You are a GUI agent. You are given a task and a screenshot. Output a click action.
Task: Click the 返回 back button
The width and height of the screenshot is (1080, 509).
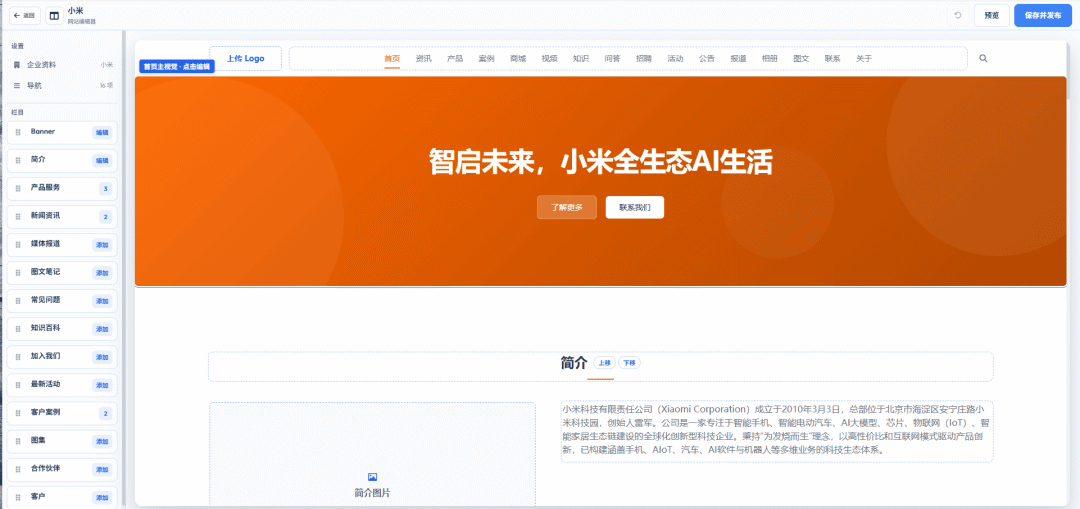(x=25, y=15)
